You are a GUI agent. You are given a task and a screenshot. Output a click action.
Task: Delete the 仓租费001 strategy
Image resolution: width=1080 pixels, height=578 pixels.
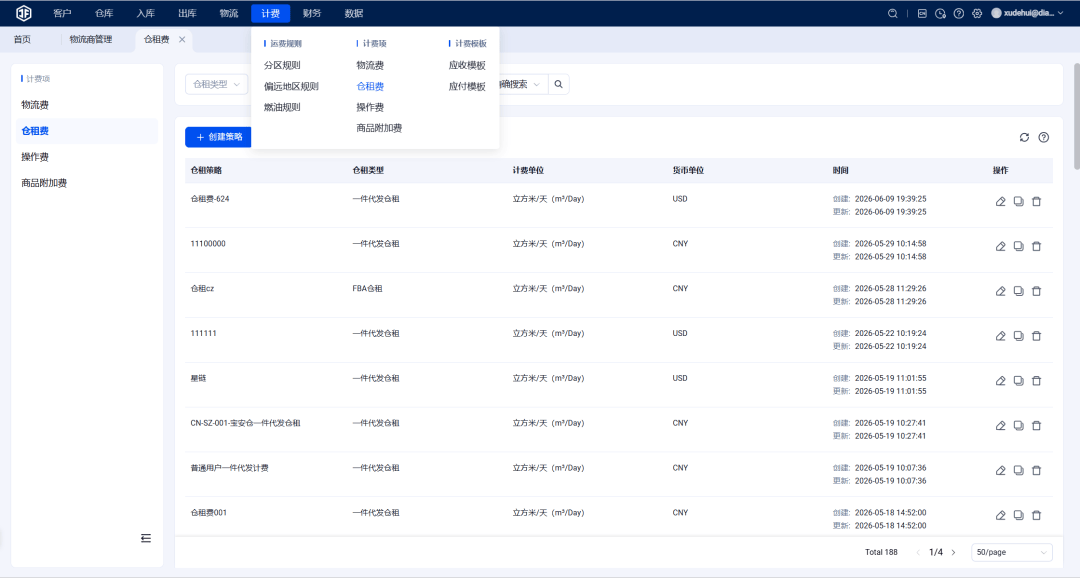click(x=1036, y=515)
